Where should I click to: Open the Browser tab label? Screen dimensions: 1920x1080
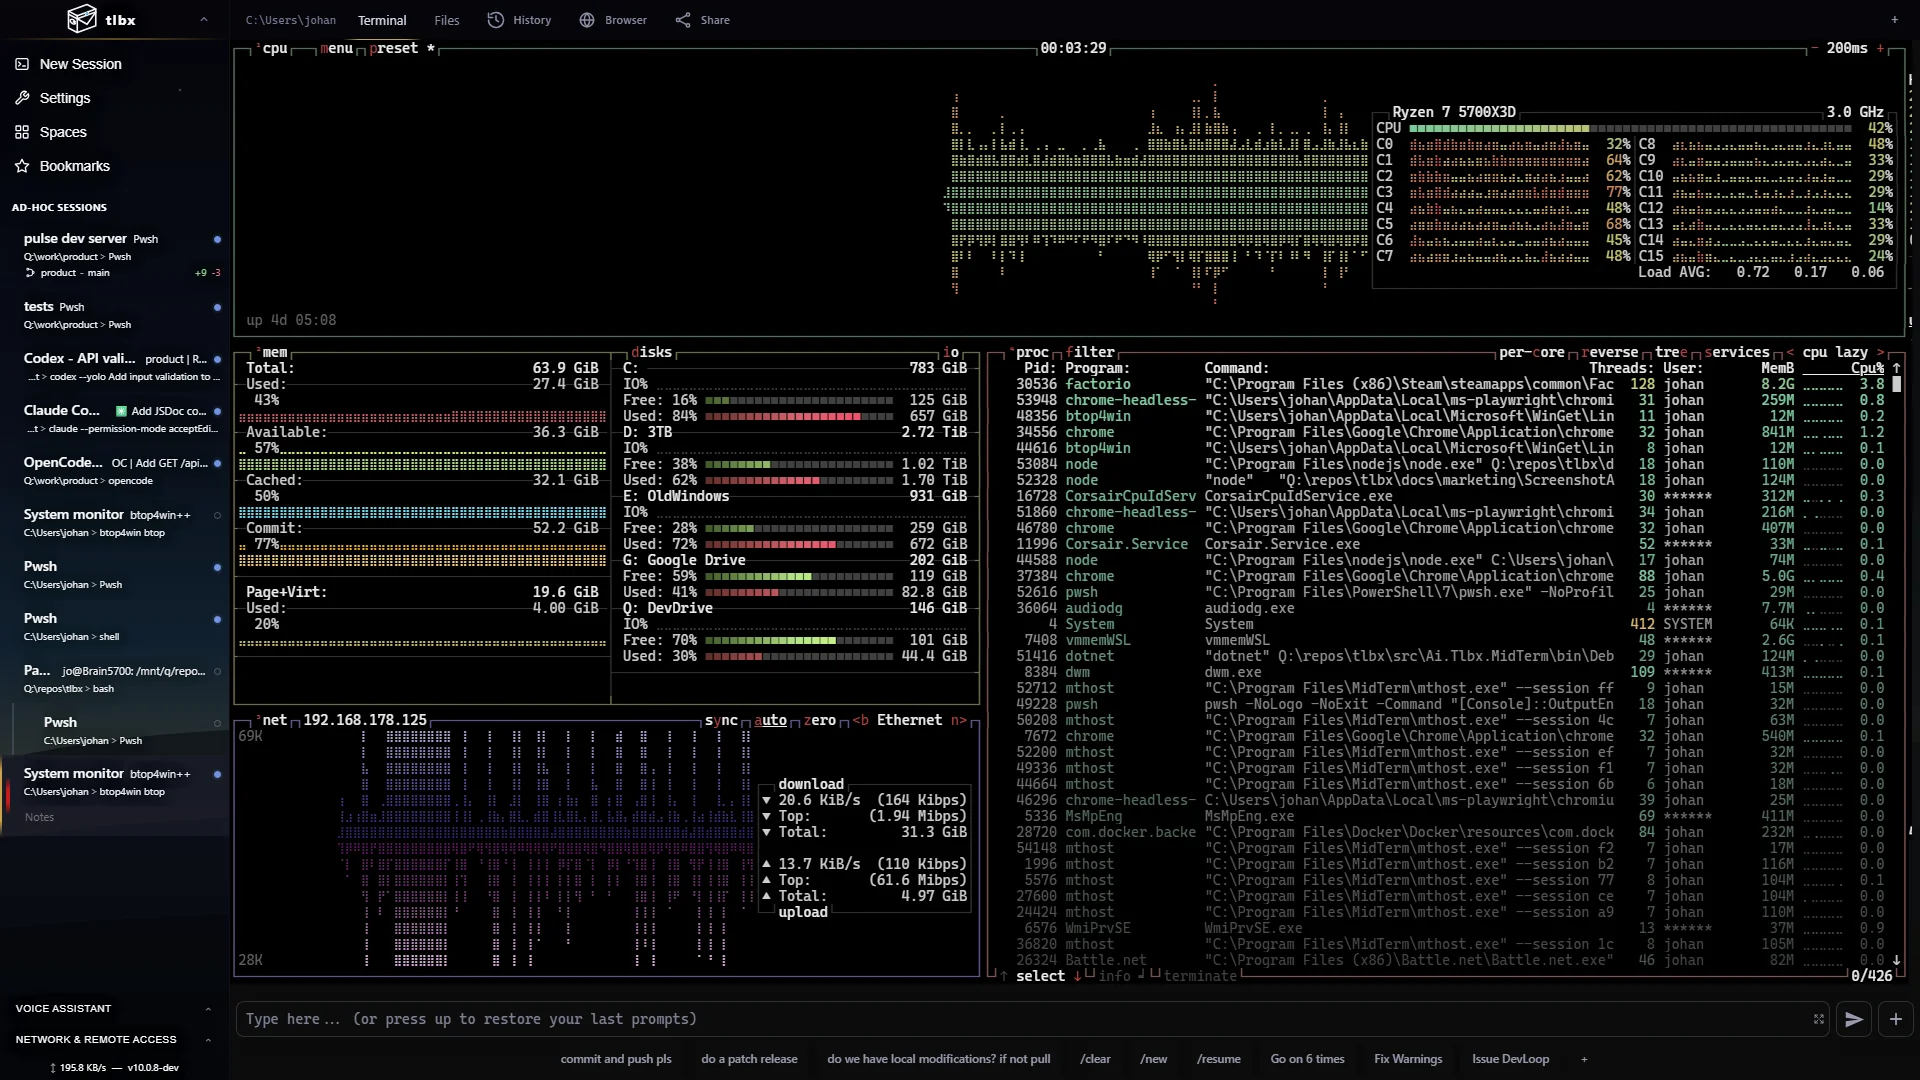626,20
